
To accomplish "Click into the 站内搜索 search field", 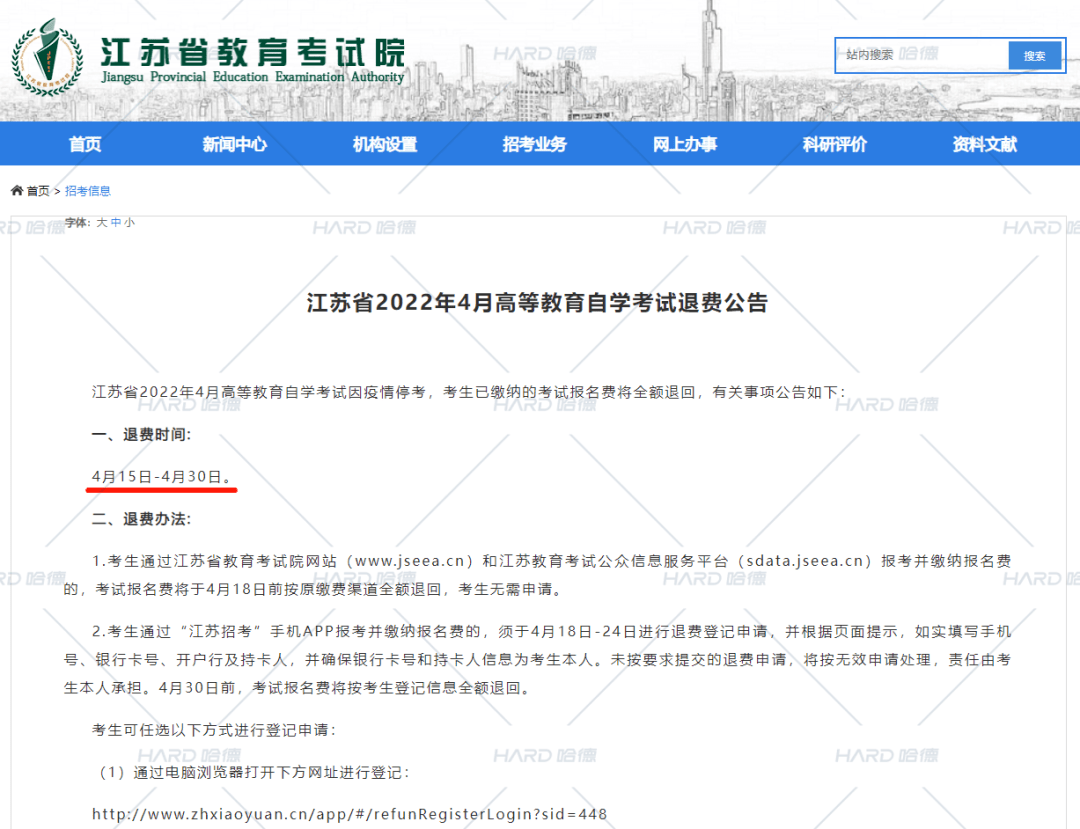I will click(923, 55).
